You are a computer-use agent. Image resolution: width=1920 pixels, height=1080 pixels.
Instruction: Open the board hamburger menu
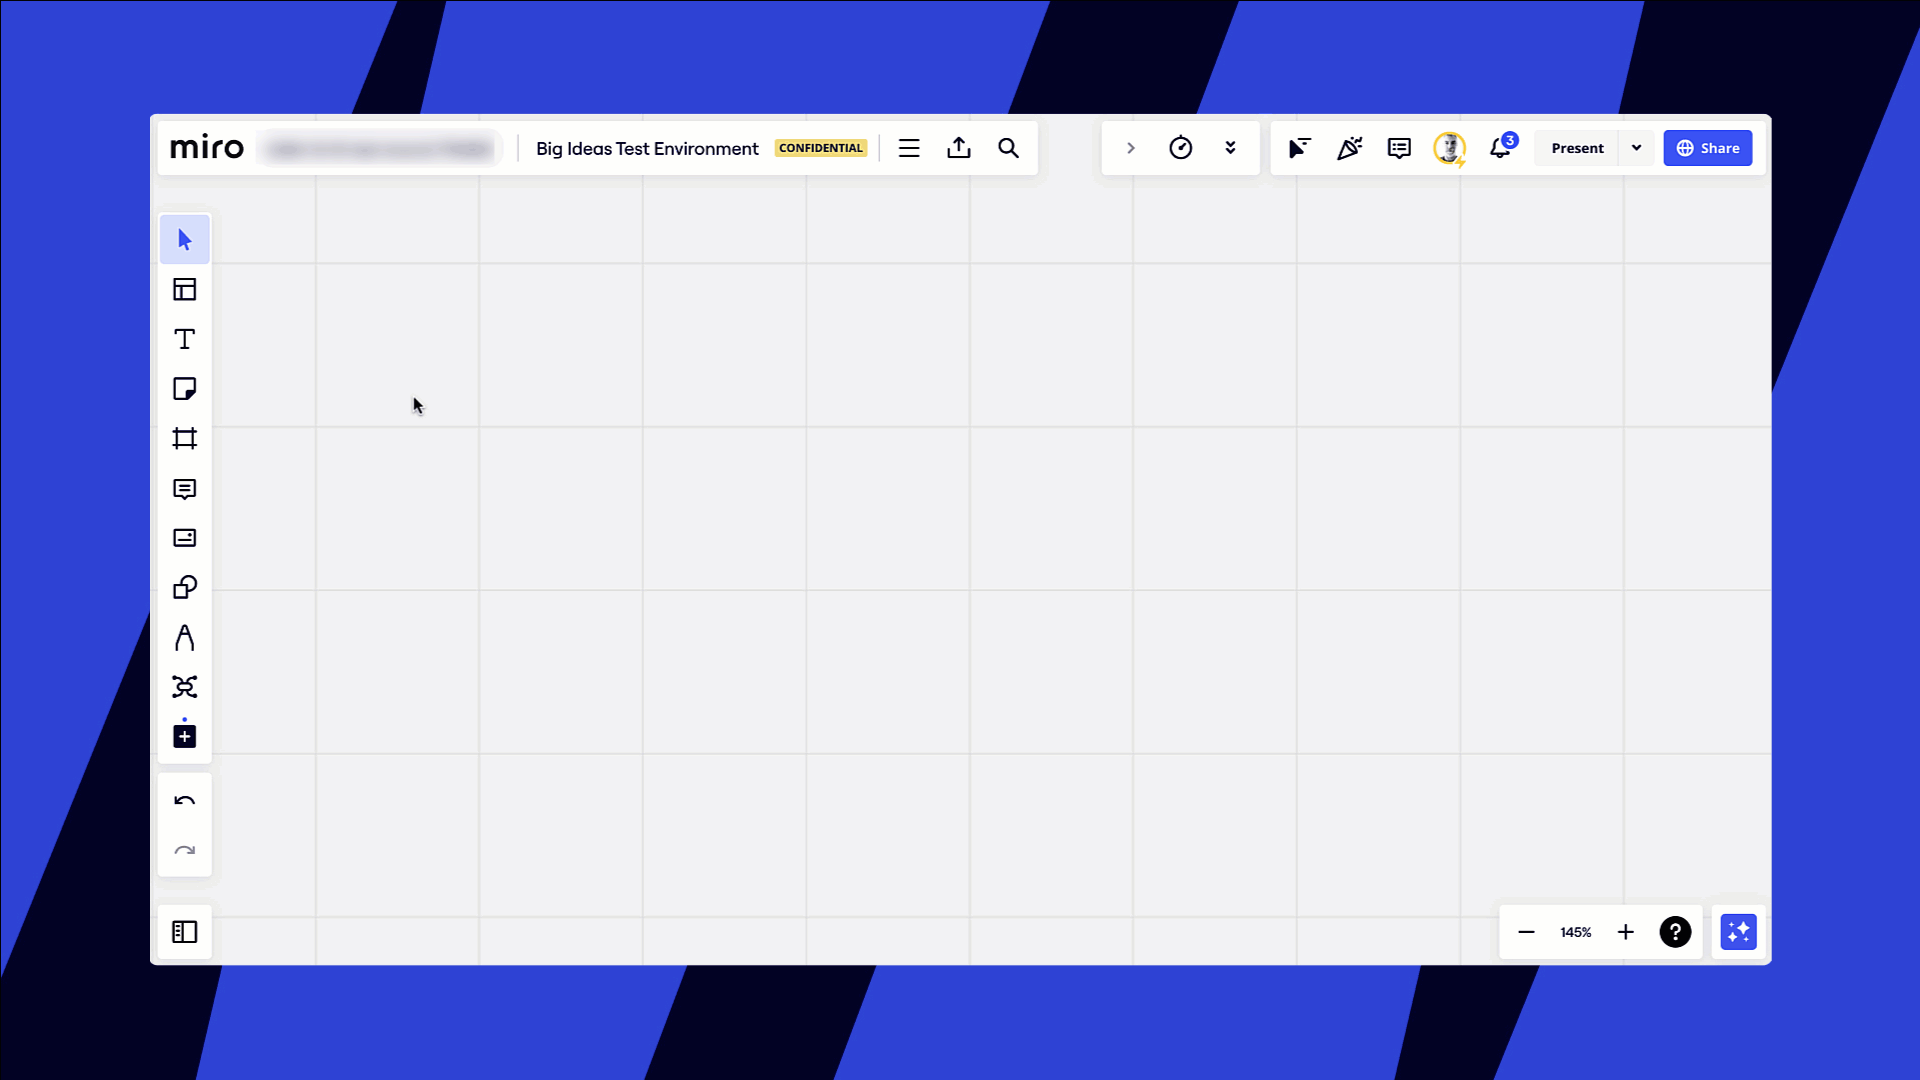point(909,147)
